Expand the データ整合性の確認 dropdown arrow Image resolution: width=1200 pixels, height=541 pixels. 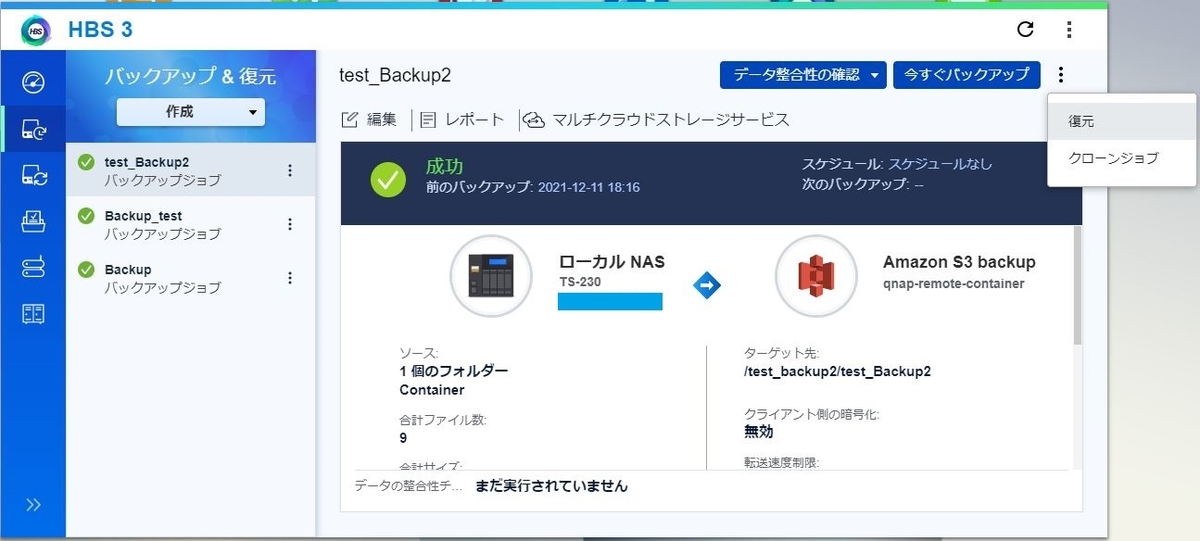[x=876, y=75]
